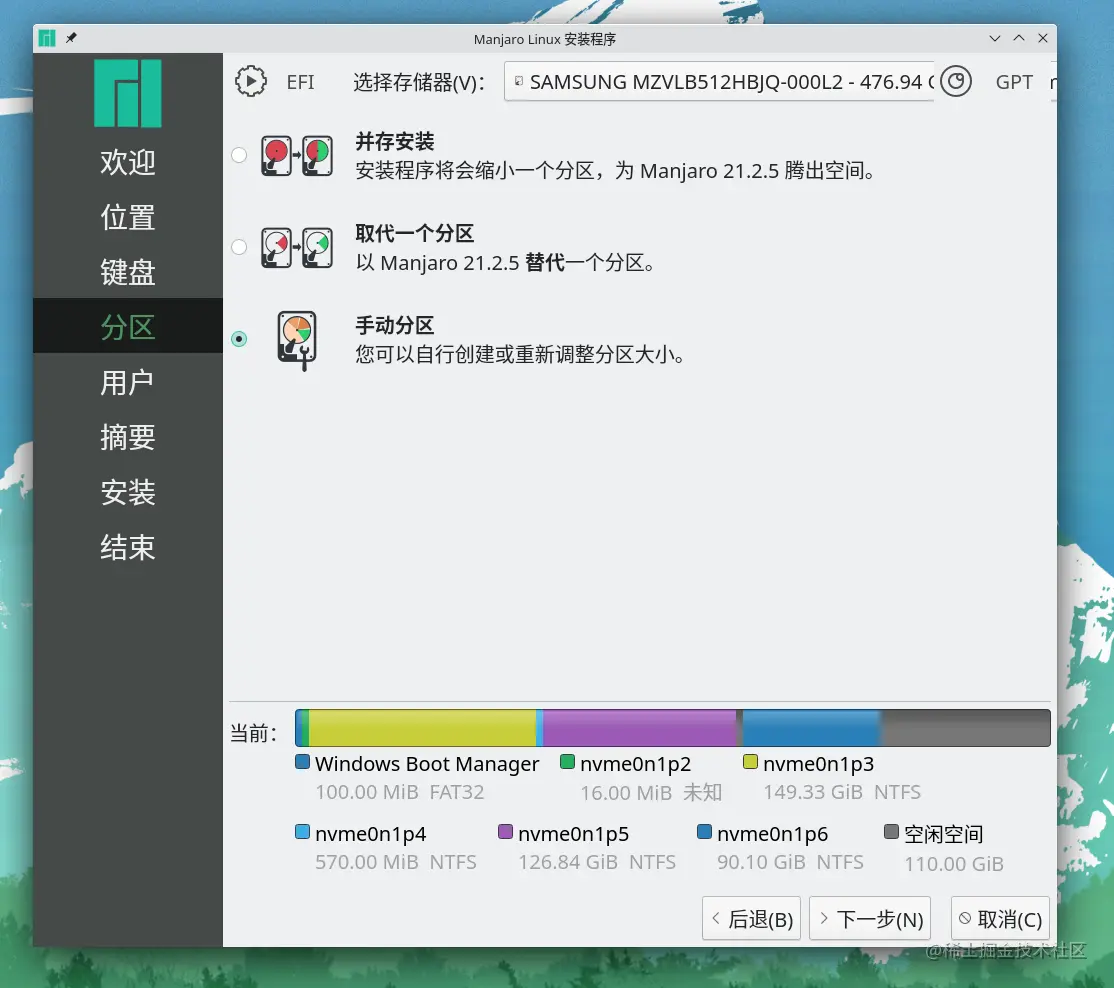The width and height of the screenshot is (1114, 988).
Task: Click the 选择存储器(V) label
Action: click(x=419, y=82)
